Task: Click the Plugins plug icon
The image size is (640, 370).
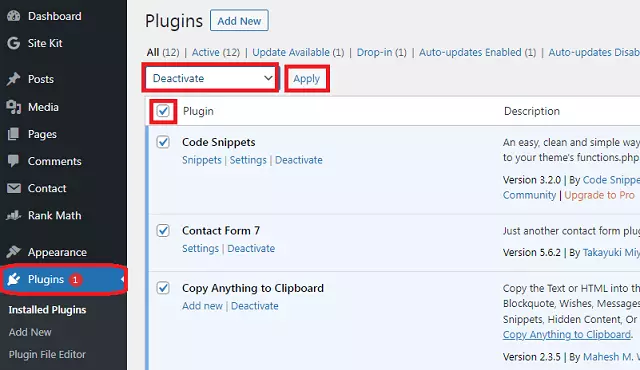Action: 13,279
